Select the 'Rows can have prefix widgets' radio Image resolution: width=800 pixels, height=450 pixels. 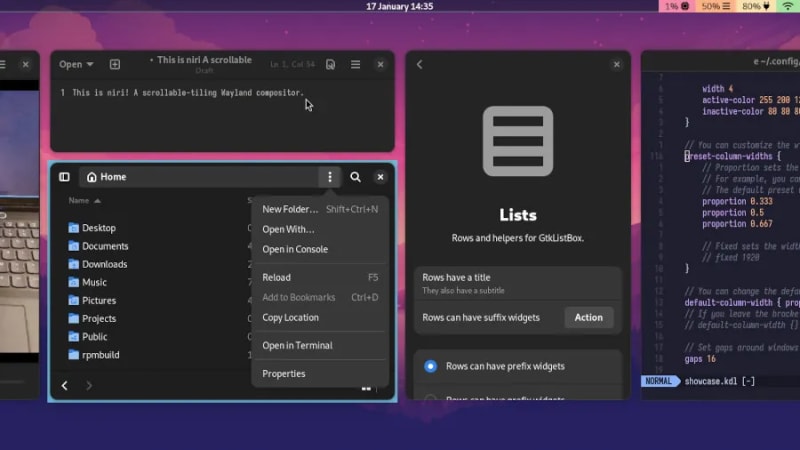[430, 366]
